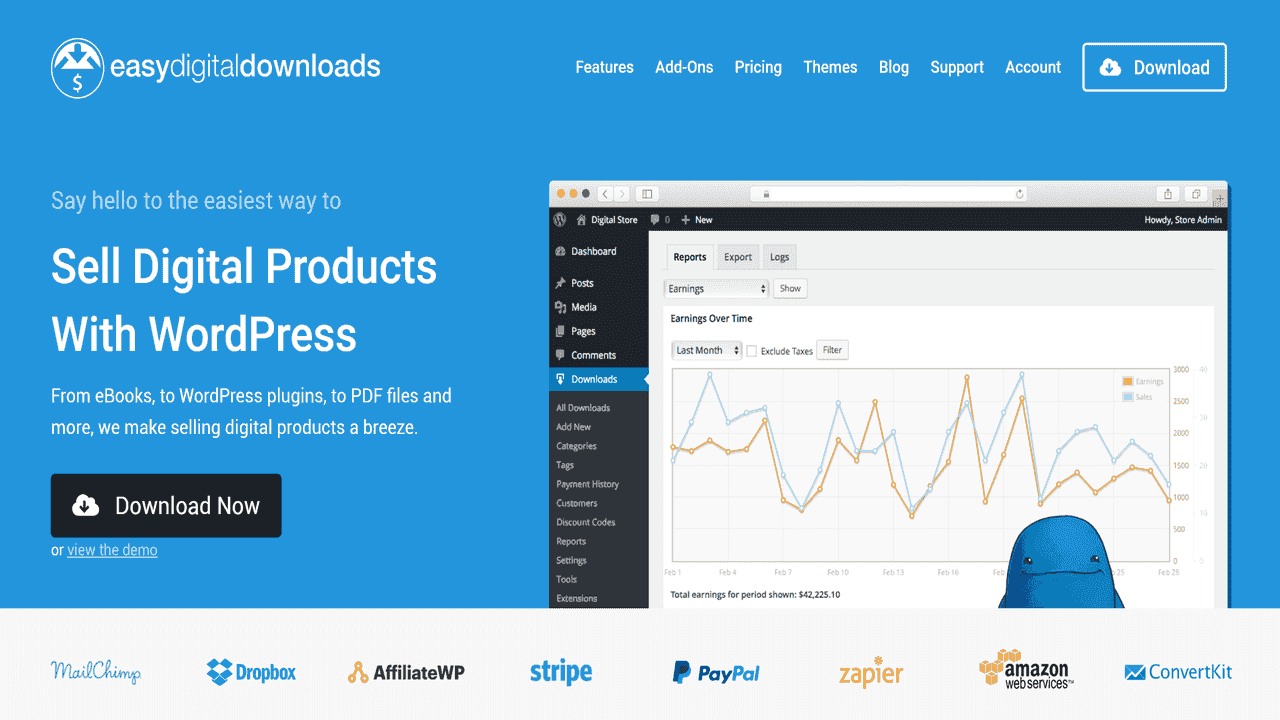The height and width of the screenshot is (720, 1280).
Task: Click the WordPress logo in admin bar
Action: coord(560,219)
